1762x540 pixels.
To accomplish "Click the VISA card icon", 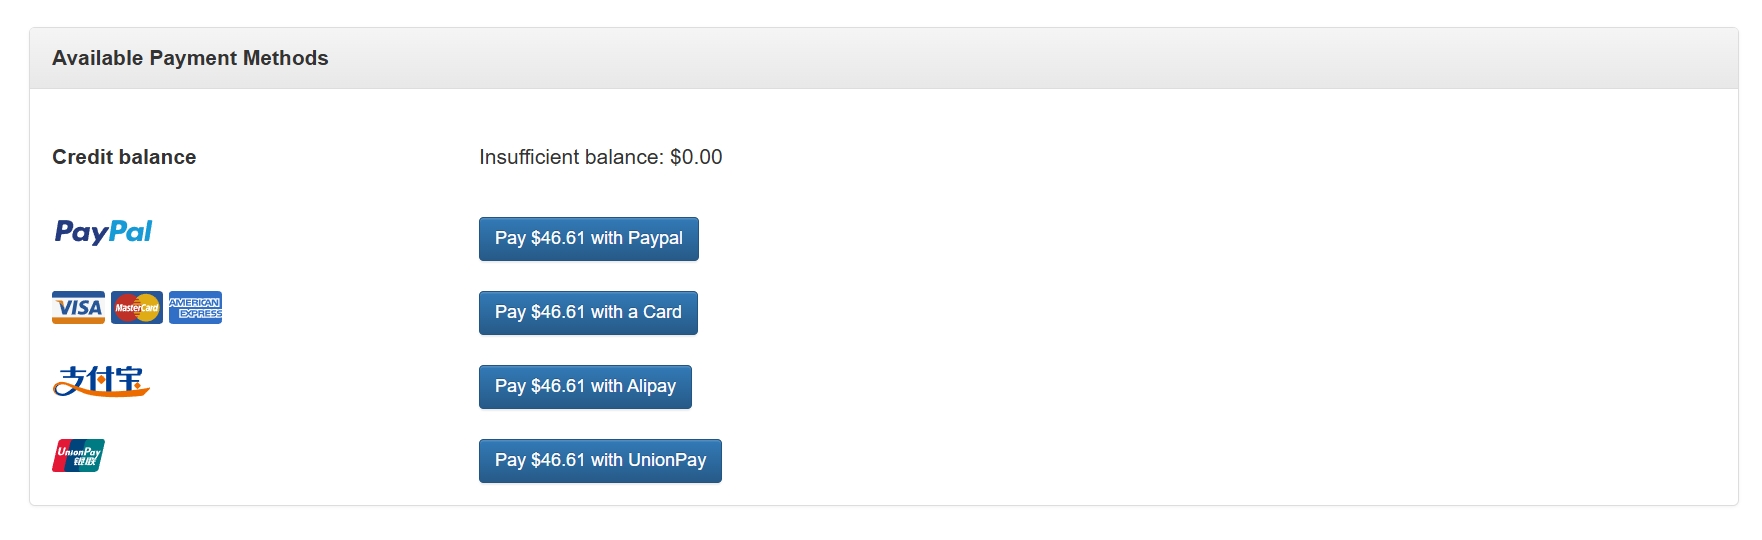I will [x=78, y=308].
